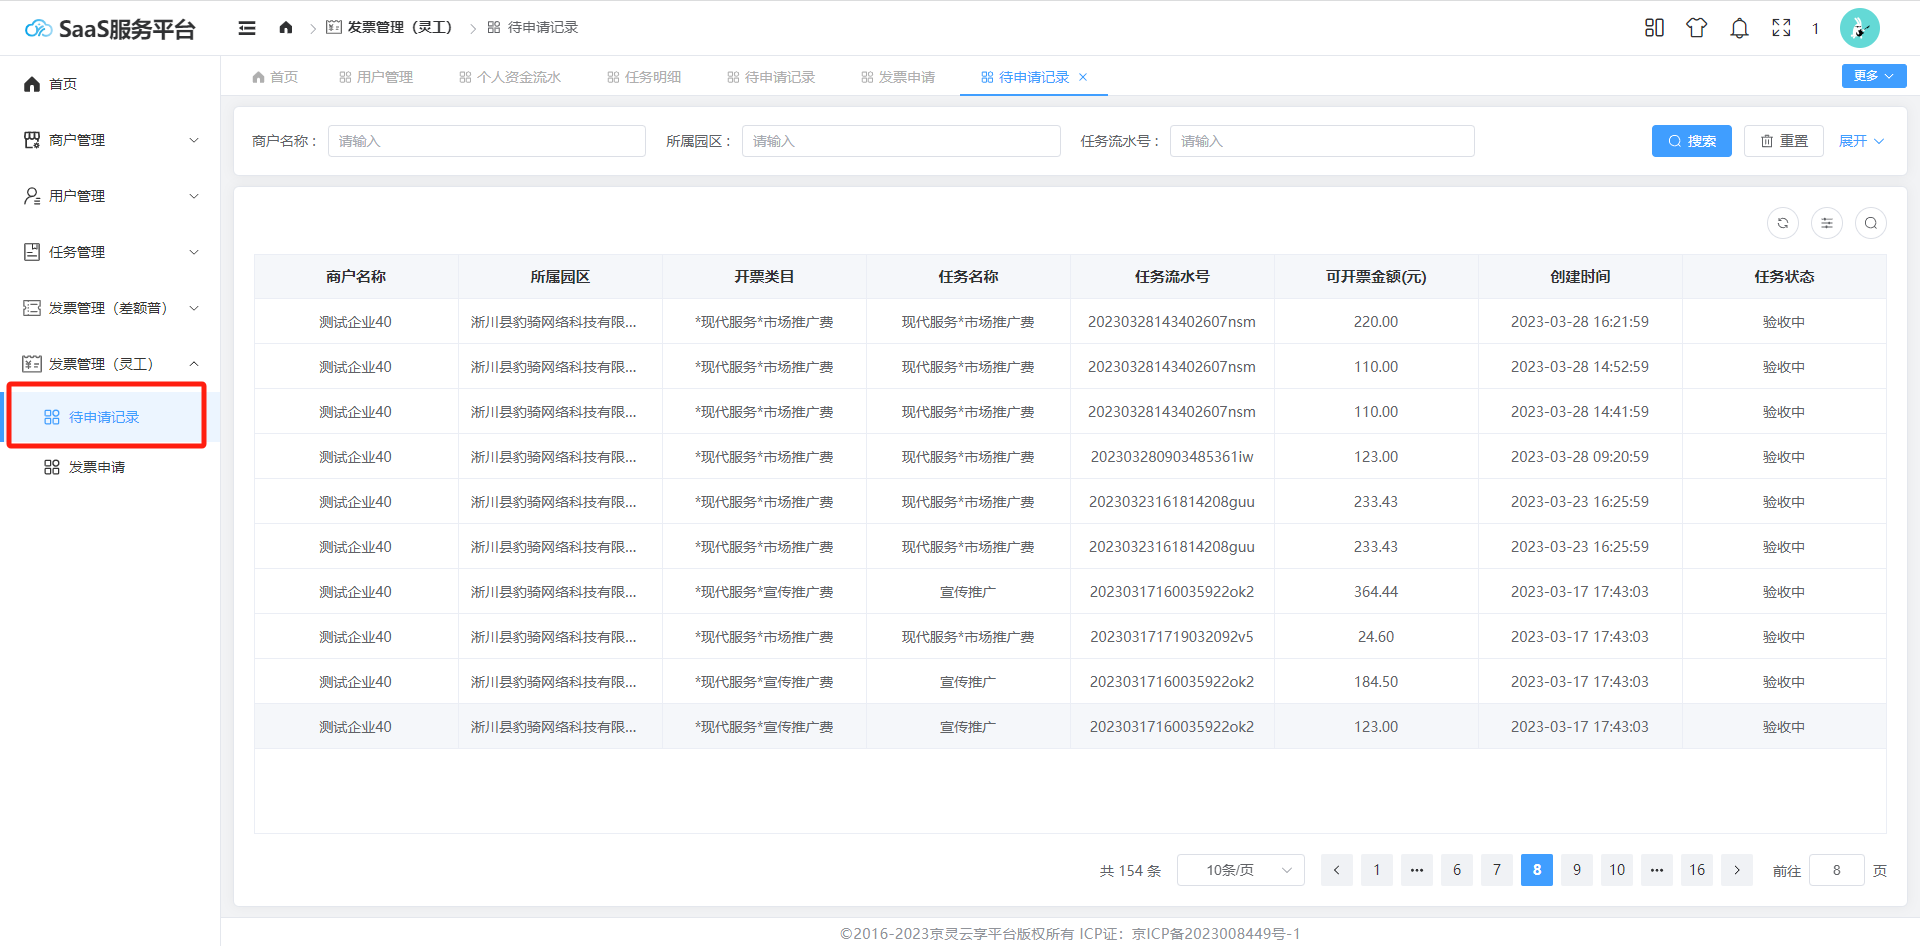Focus the 商户名称 input field
The image size is (1920, 946).
point(487,141)
